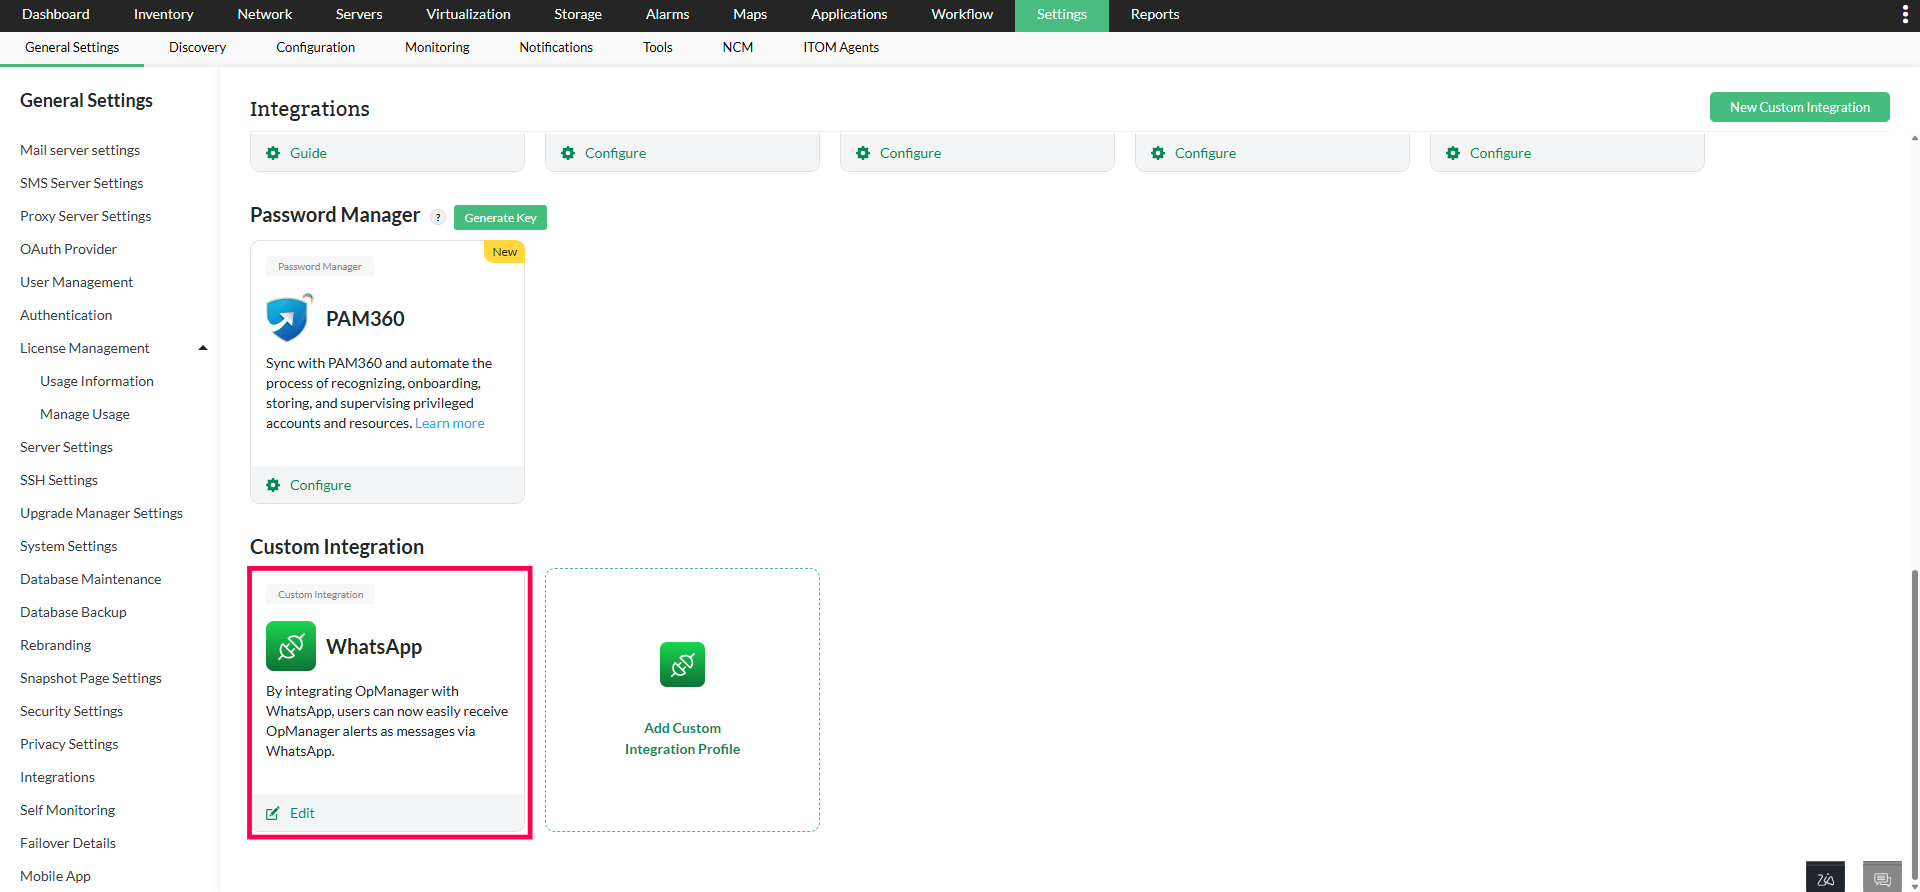Open SSH Settings
Screen dimensions: 1920x892
tap(59, 480)
